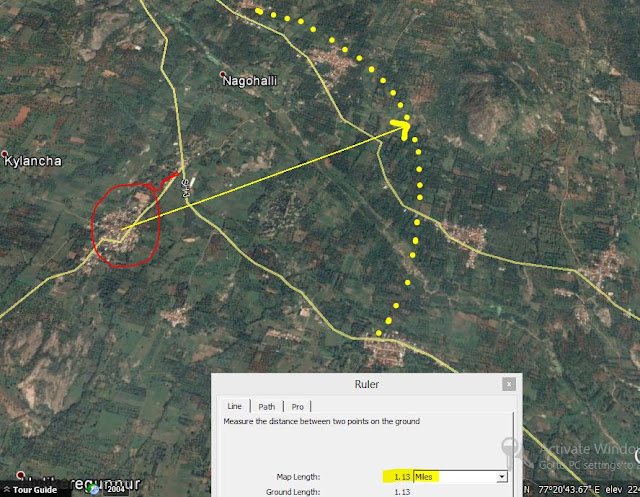The width and height of the screenshot is (640, 497).
Task: Close the Ruler dialog
Action: [509, 384]
